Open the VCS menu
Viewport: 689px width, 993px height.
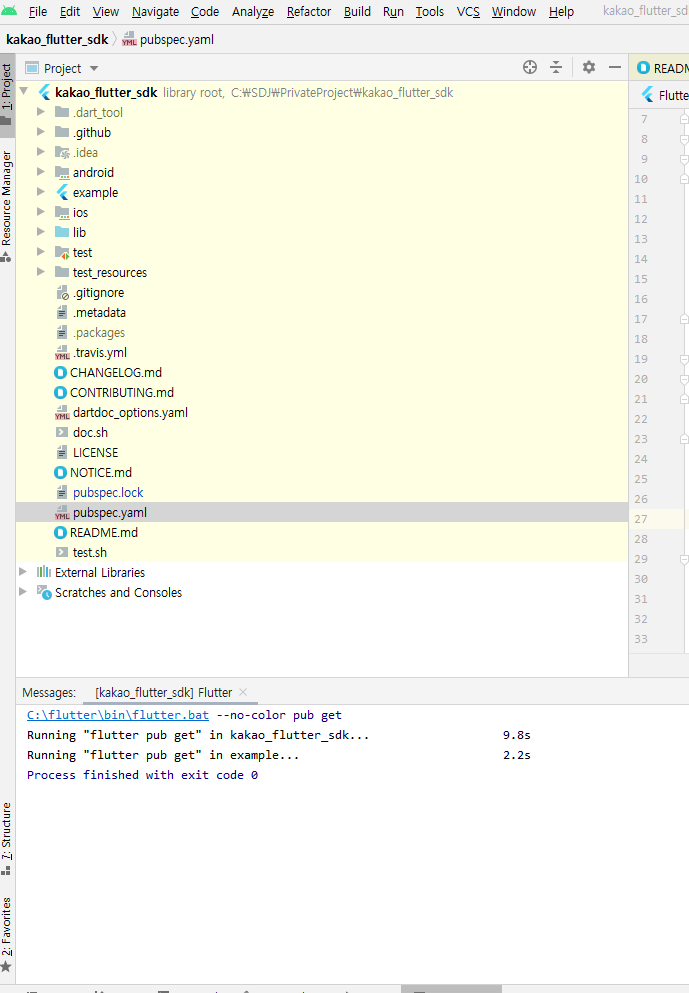468,11
